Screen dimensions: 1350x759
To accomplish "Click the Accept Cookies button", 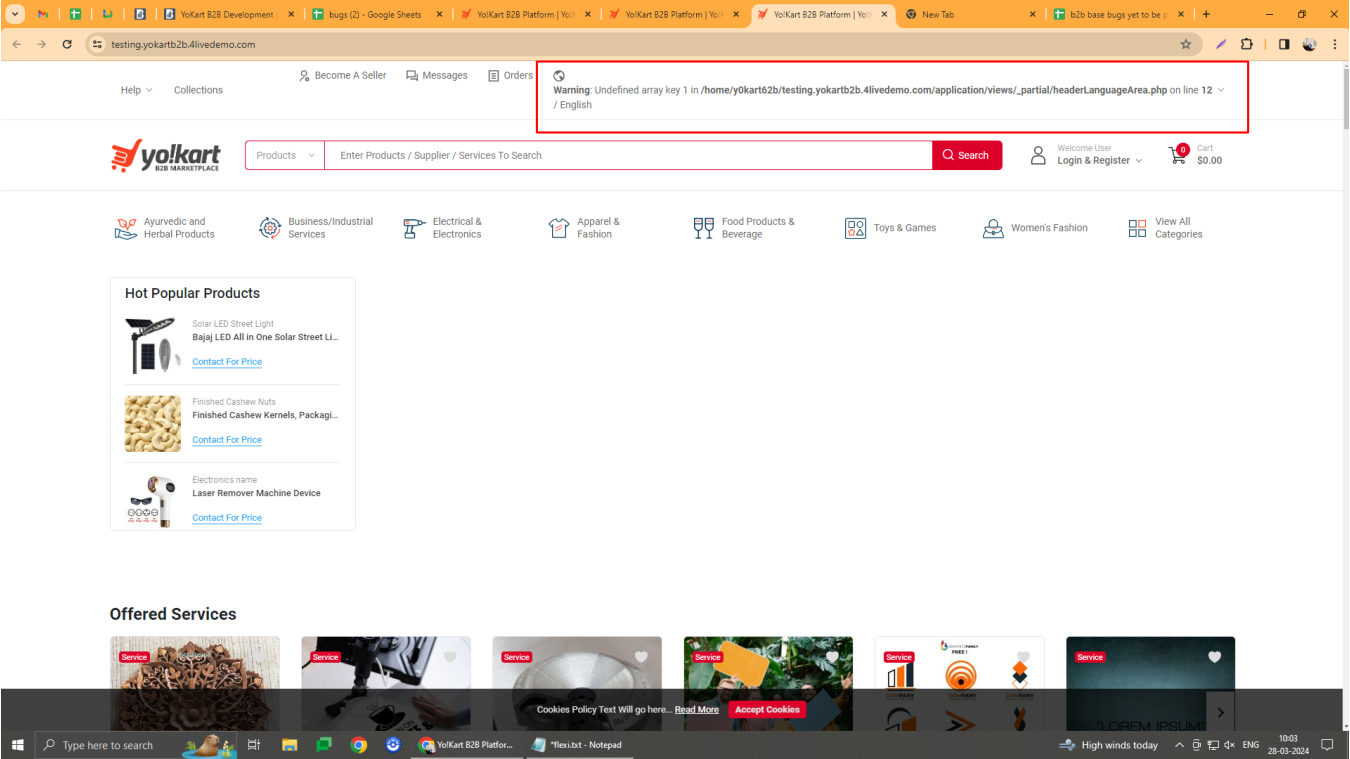I will tap(766, 709).
